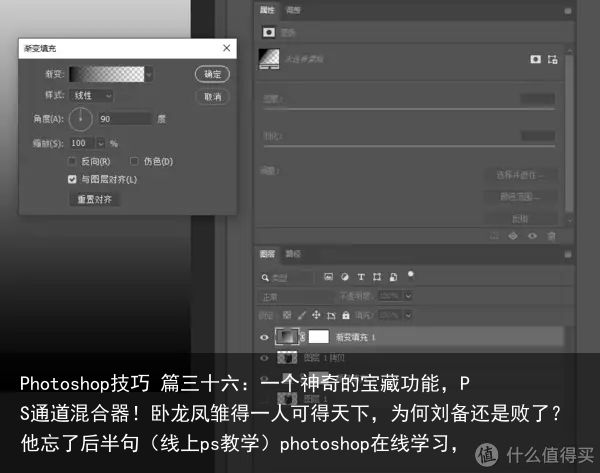600x473 pixels.
Task: Toggle the mask eye icon in Properties
Action: pos(532,236)
